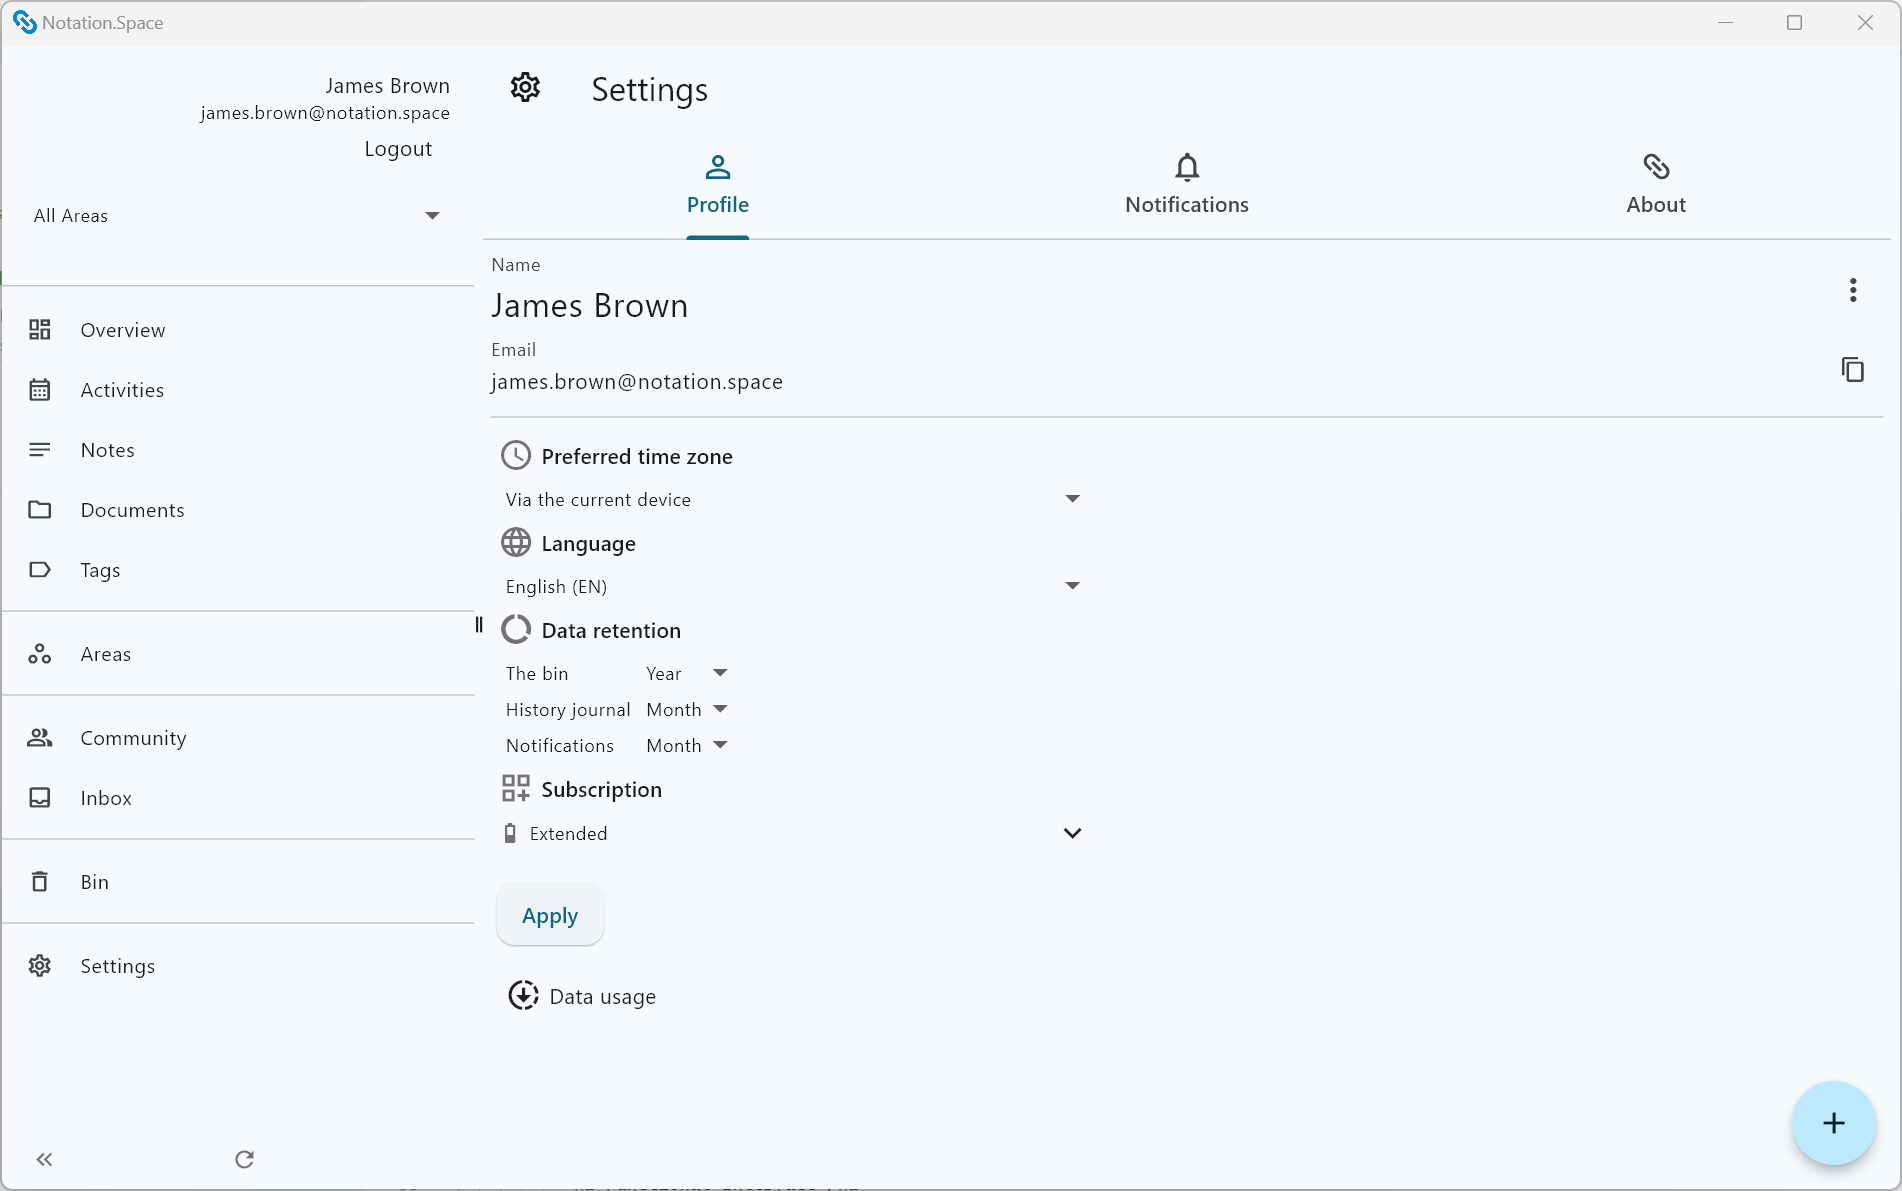Select the Tags icon in sidebar

coord(40,570)
